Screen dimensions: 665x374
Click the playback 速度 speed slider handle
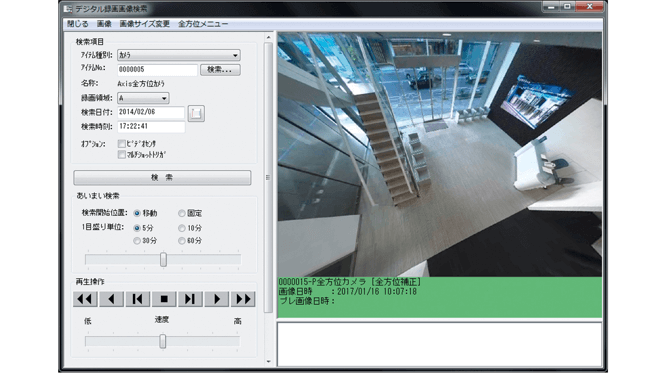click(162, 341)
